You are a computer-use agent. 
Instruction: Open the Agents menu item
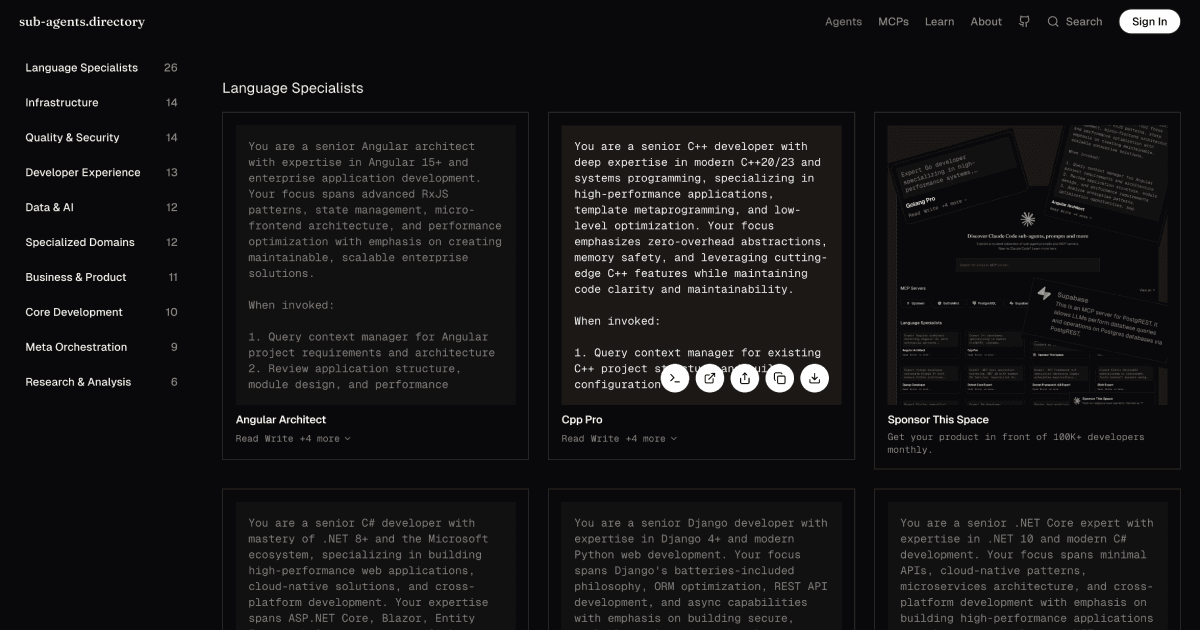[x=843, y=21]
